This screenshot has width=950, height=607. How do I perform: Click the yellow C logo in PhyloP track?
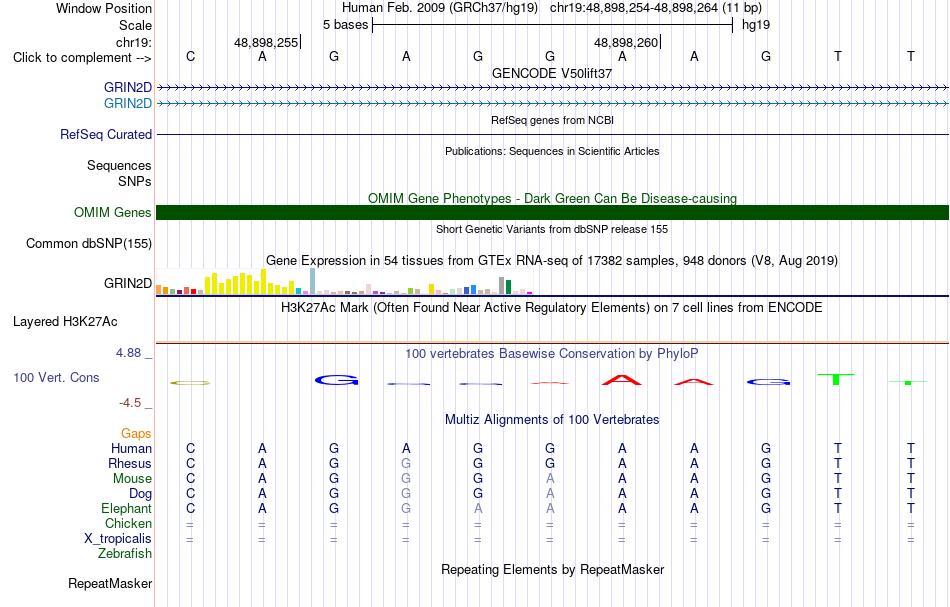pyautogui.click(x=190, y=383)
